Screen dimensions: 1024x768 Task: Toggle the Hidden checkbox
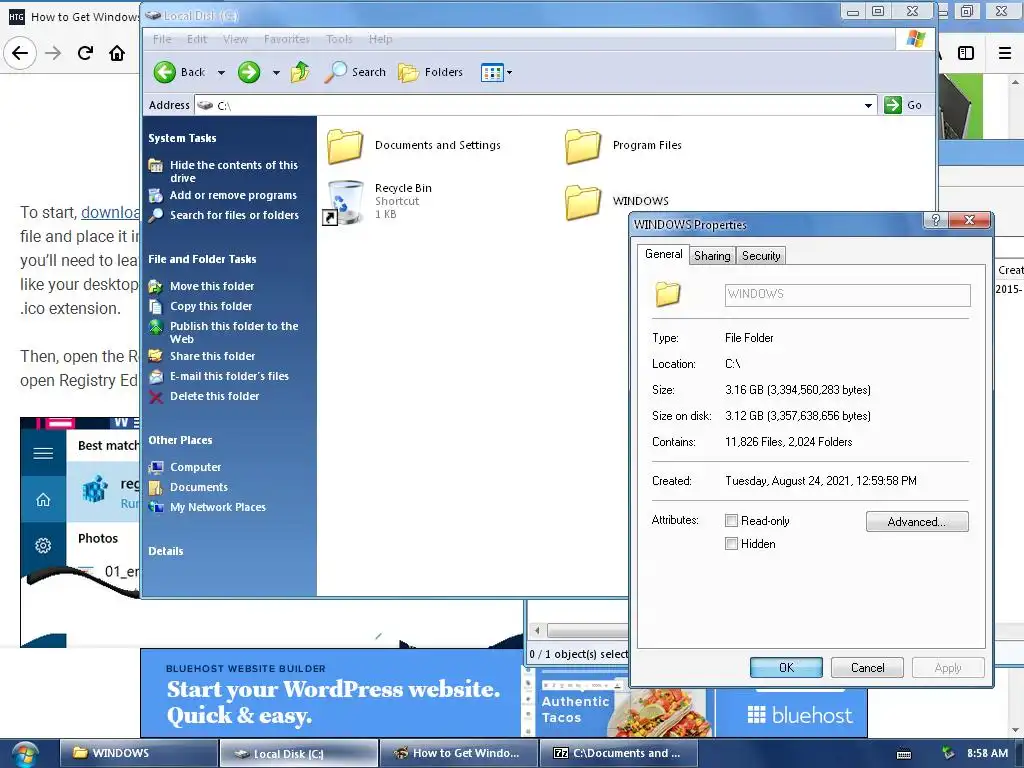(x=731, y=543)
